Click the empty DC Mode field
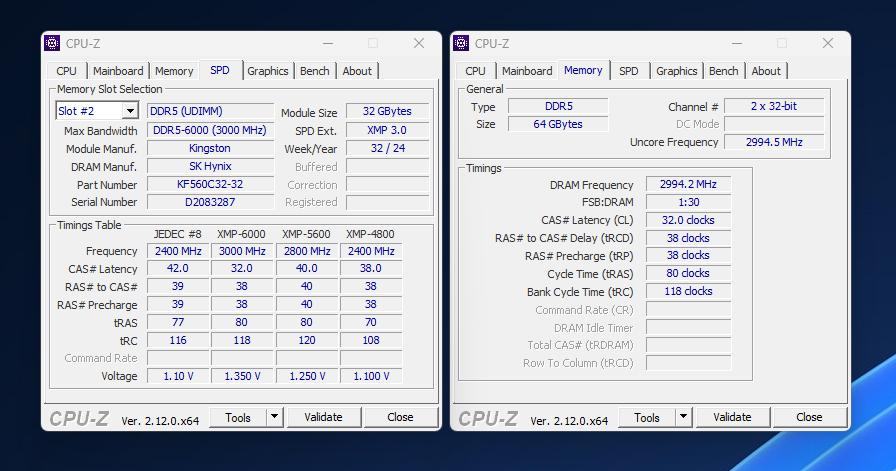Image resolution: width=896 pixels, height=471 pixels. tap(774, 124)
